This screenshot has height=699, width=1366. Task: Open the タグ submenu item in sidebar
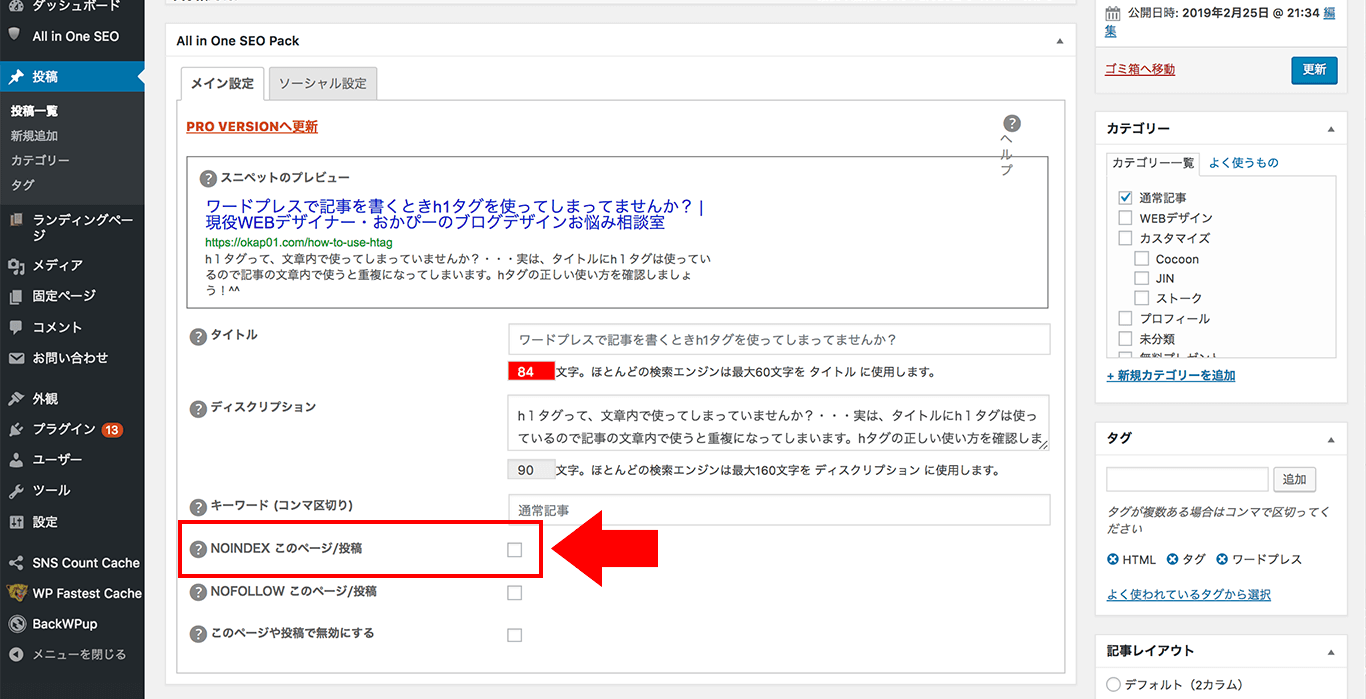coord(22,185)
